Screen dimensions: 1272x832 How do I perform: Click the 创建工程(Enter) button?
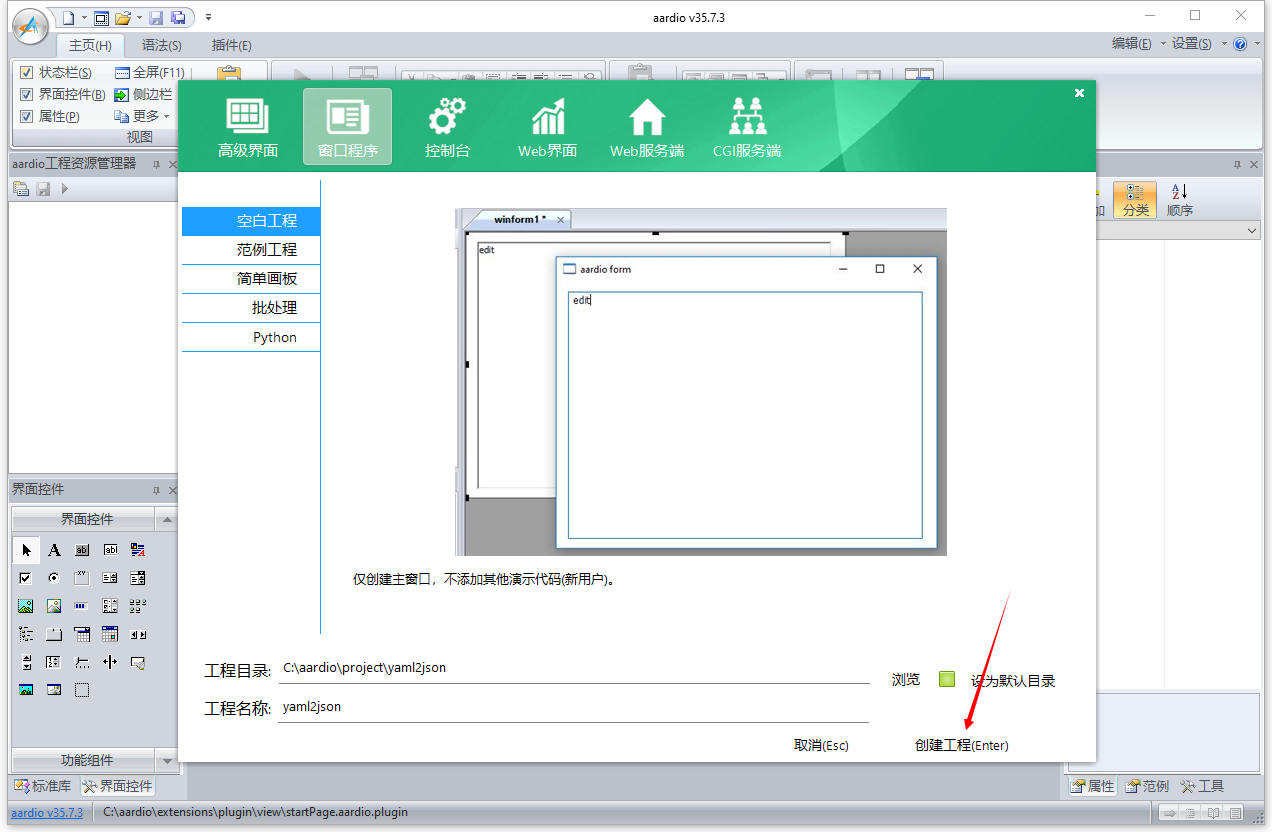(960, 745)
